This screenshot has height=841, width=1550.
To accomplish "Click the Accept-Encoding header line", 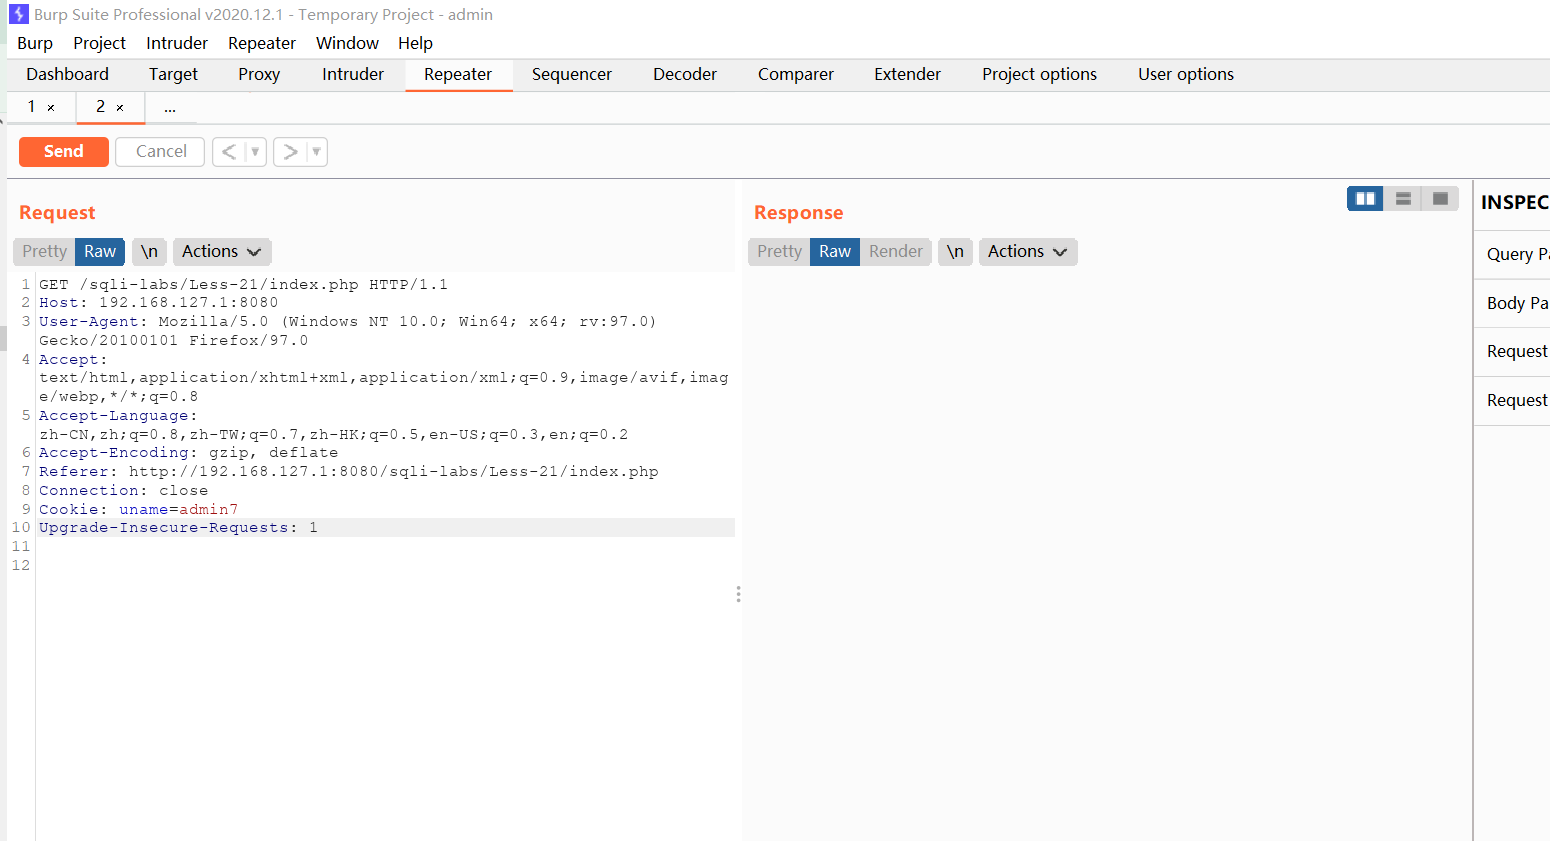I will (188, 453).
